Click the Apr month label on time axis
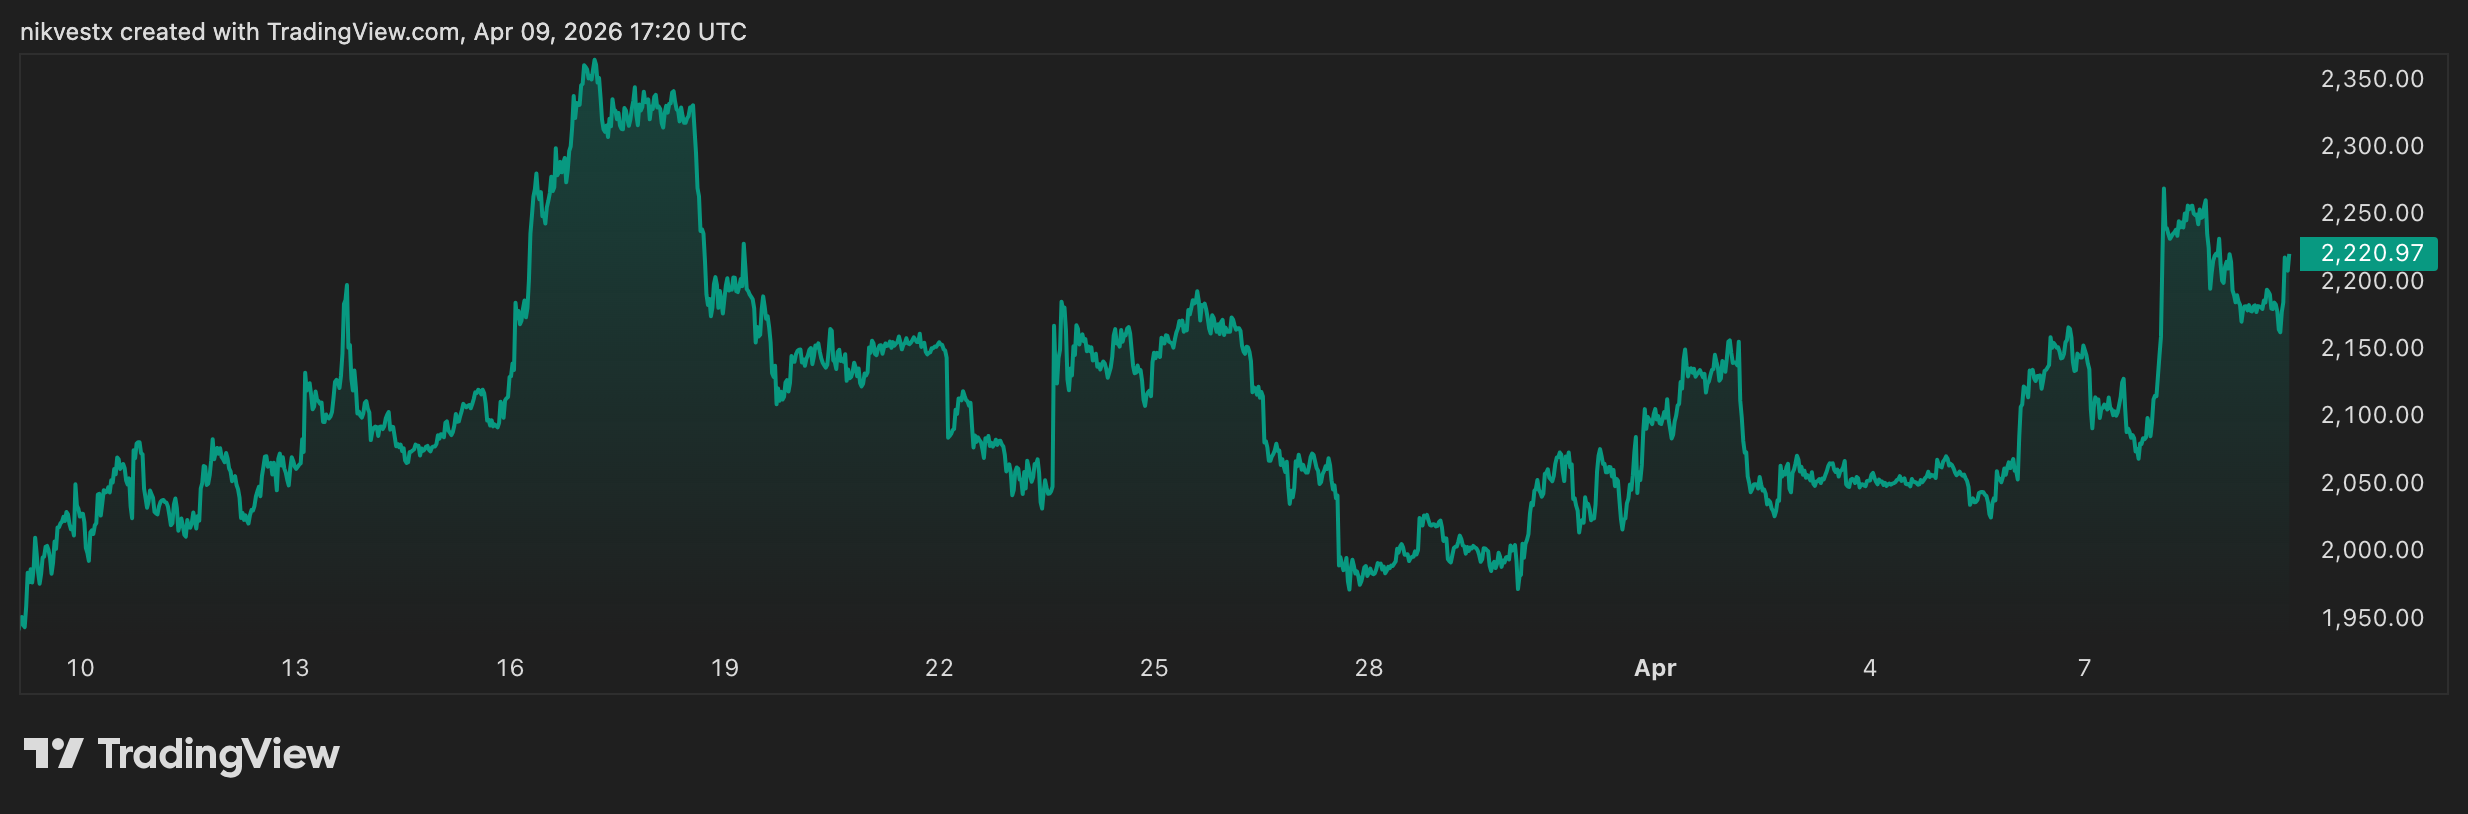2468x814 pixels. pos(1655,669)
